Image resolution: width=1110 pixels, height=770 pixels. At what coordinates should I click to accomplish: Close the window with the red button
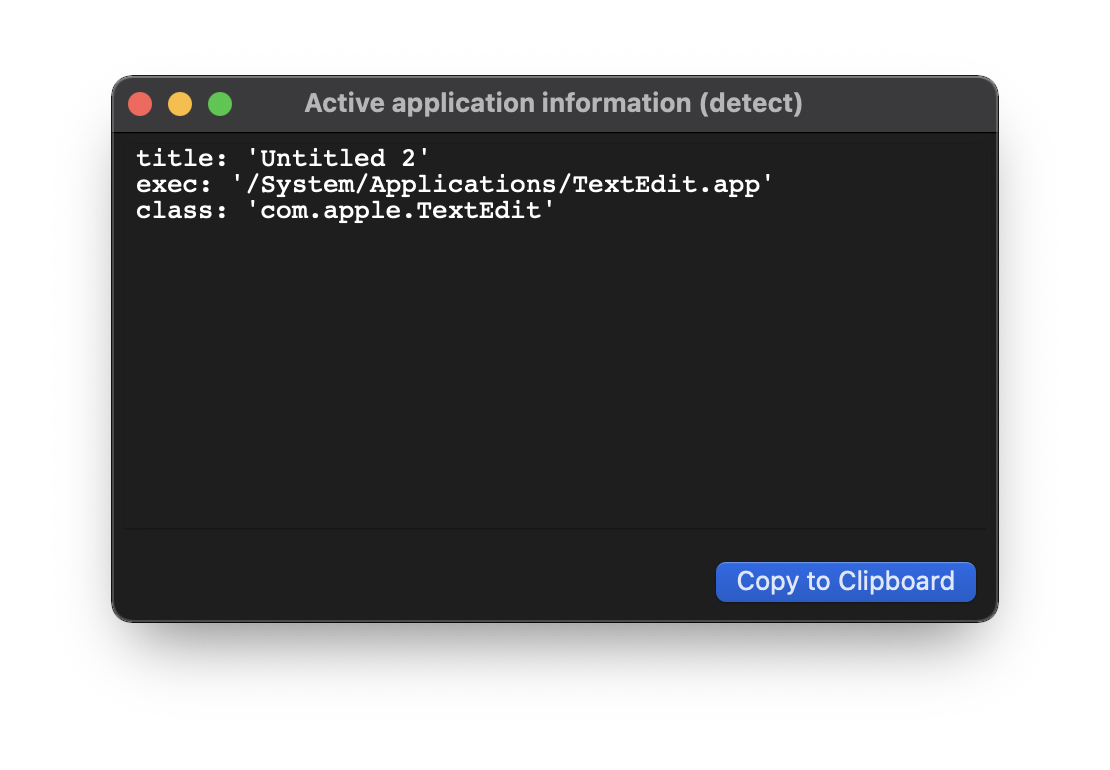[x=140, y=104]
